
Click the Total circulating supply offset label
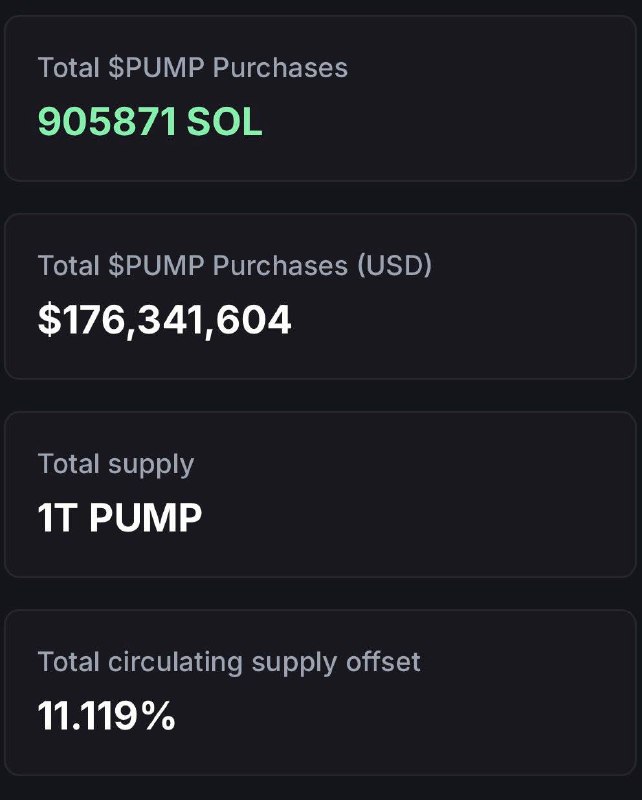click(x=229, y=662)
